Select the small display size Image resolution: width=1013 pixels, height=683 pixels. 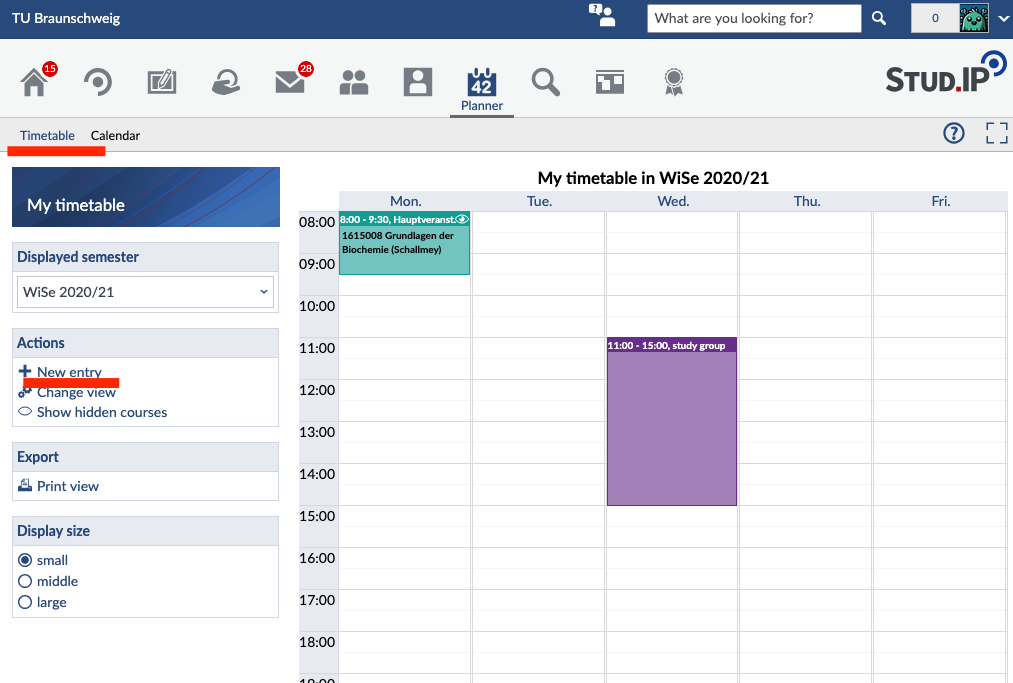tap(25, 560)
